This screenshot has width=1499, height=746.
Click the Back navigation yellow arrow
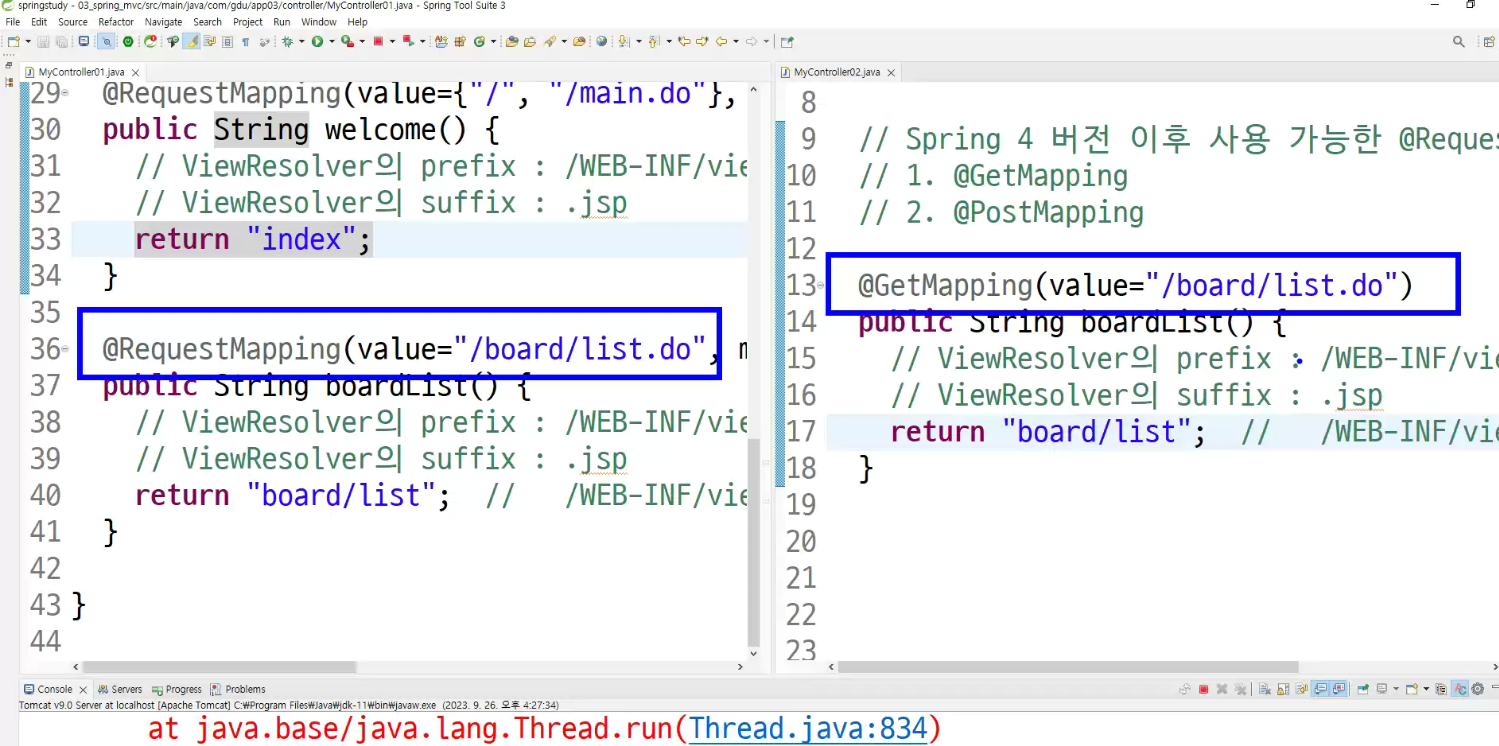click(720, 42)
